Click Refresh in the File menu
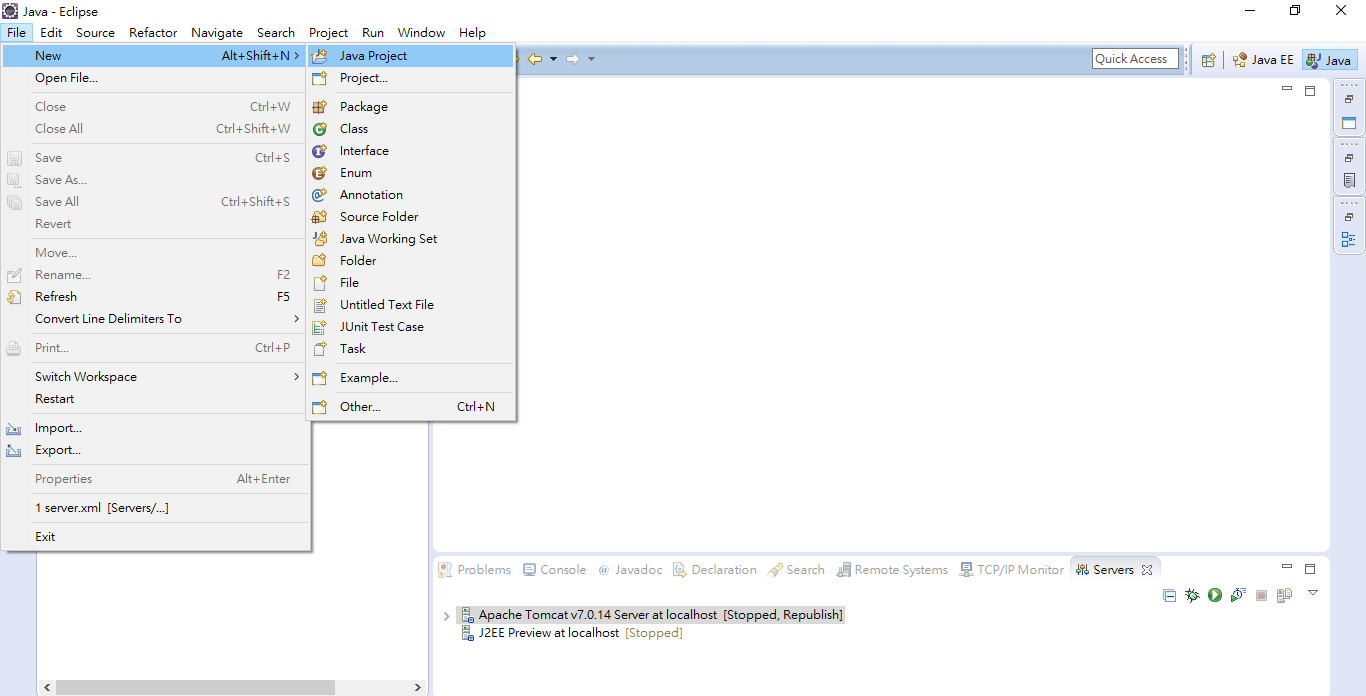Viewport: 1366px width, 696px height. tap(156, 297)
